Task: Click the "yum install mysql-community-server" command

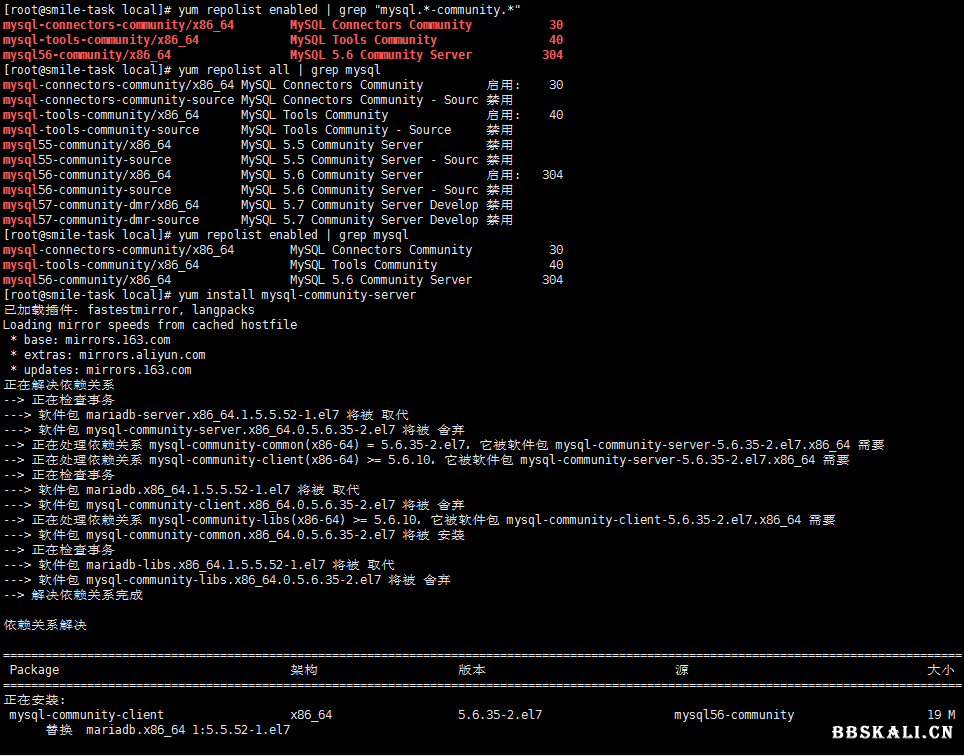Action: tap(296, 295)
